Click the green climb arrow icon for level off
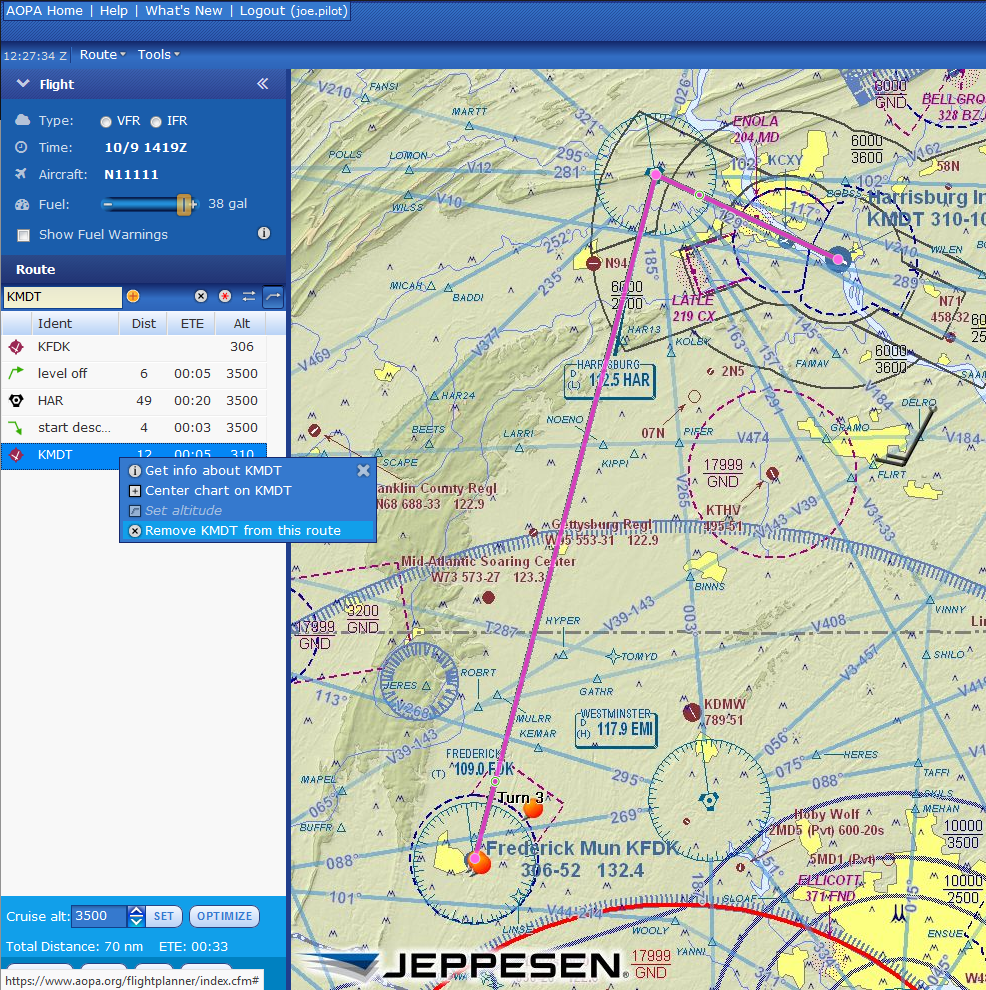The height and width of the screenshot is (990, 986). 16,373
